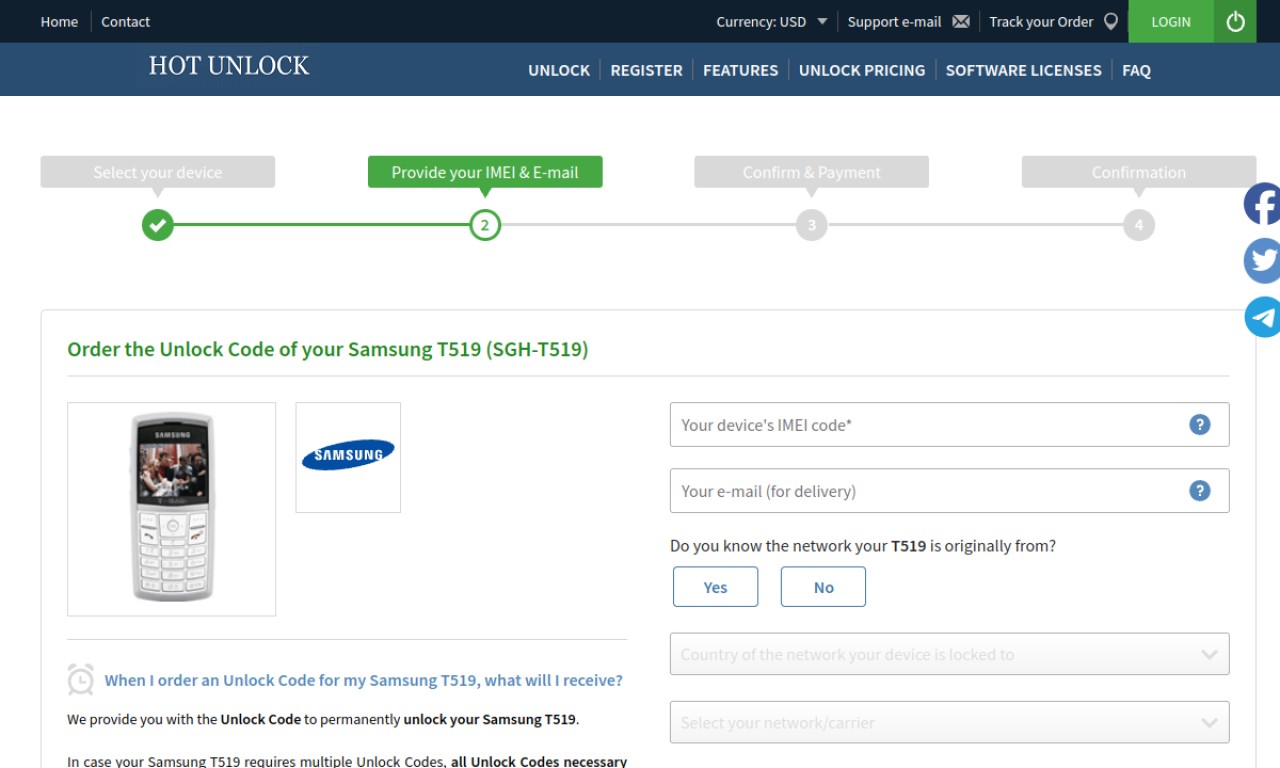Image resolution: width=1280 pixels, height=768 pixels.
Task: Open the FEATURES menu item
Action: pos(740,70)
